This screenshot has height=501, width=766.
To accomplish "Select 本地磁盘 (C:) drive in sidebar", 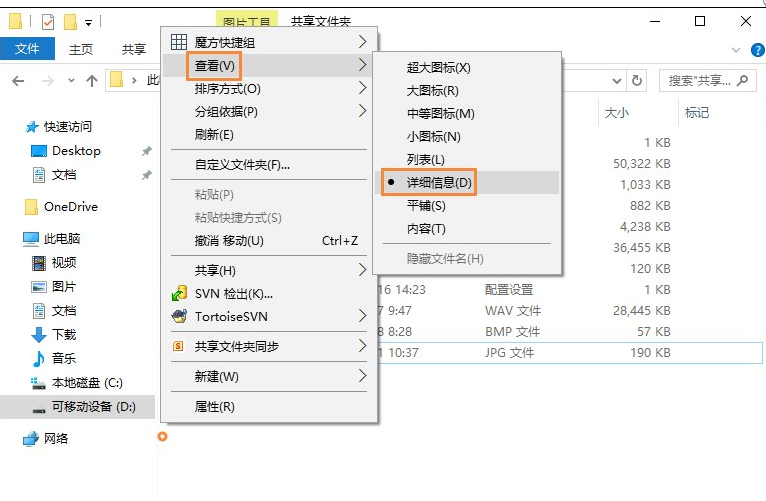I will (x=86, y=382).
